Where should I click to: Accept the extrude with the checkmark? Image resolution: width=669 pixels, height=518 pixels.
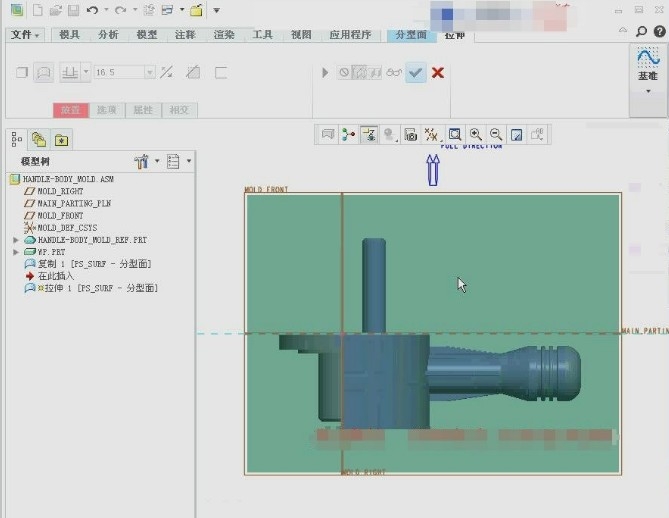pos(416,73)
